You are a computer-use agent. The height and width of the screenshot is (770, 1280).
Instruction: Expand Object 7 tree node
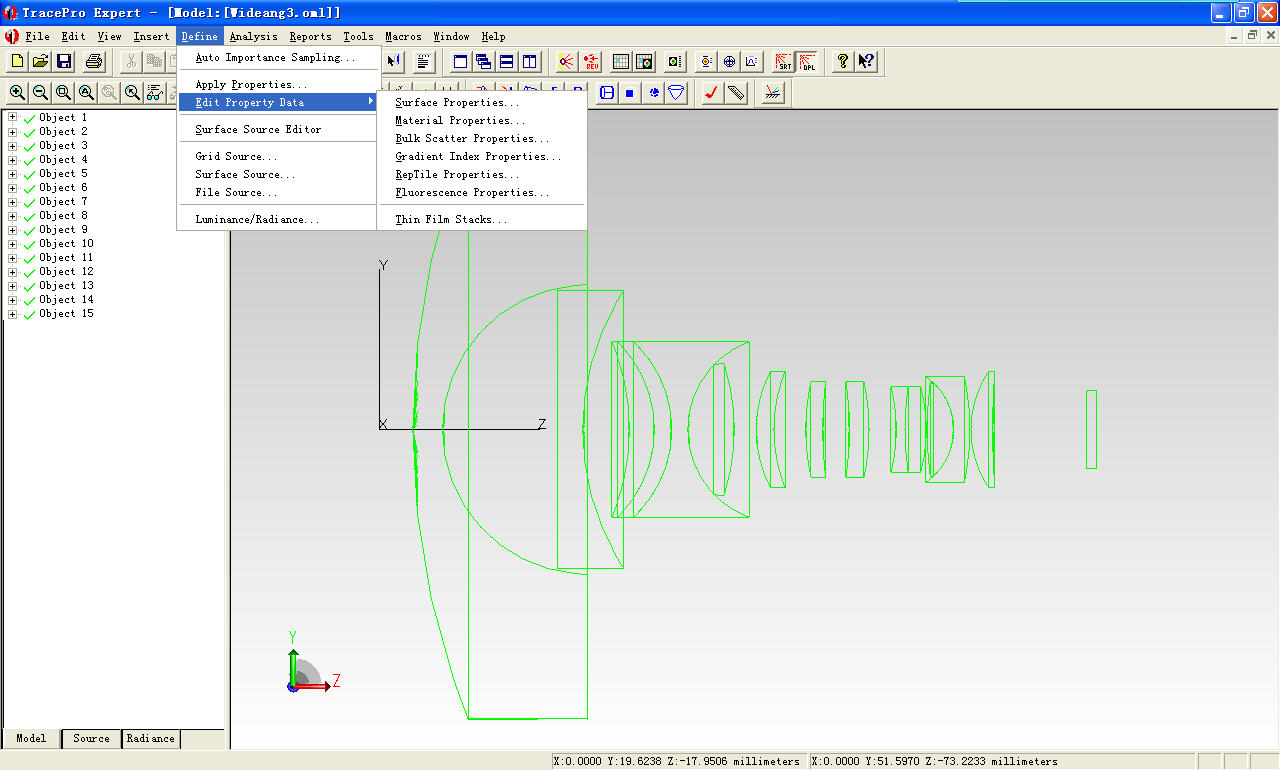coord(13,202)
